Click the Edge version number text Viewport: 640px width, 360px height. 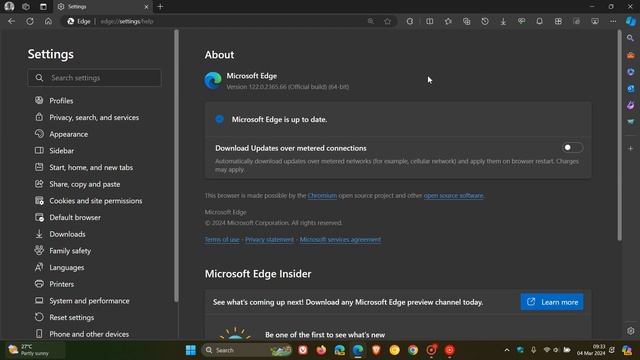(x=287, y=87)
